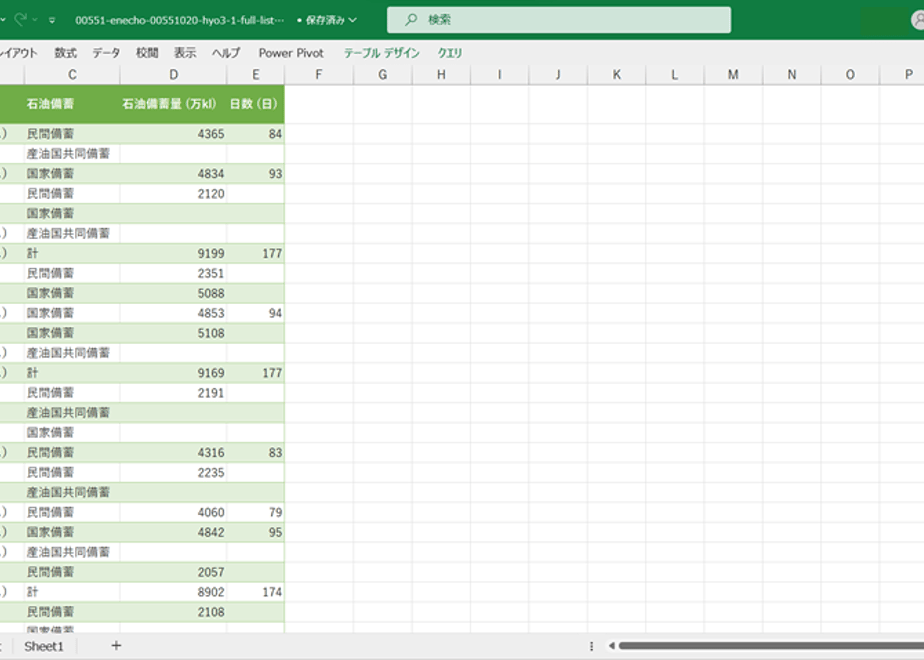Click the horizontal scrollbar left arrow
The height and width of the screenshot is (660, 924).
click(612, 646)
